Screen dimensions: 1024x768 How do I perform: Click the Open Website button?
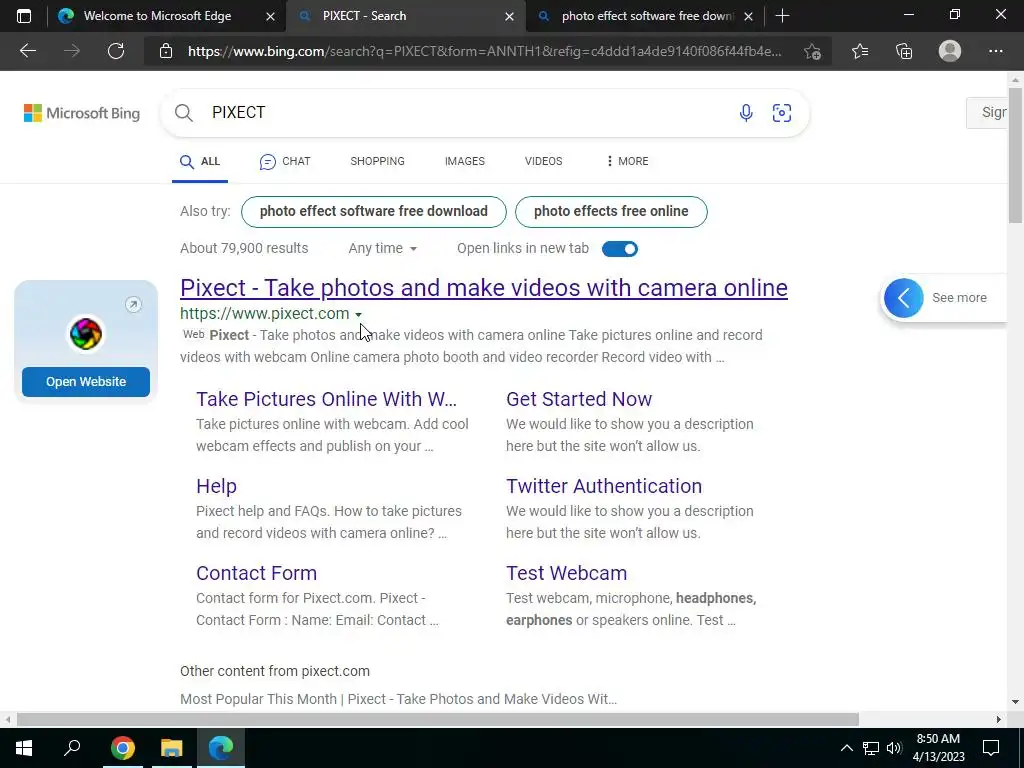[86, 382]
